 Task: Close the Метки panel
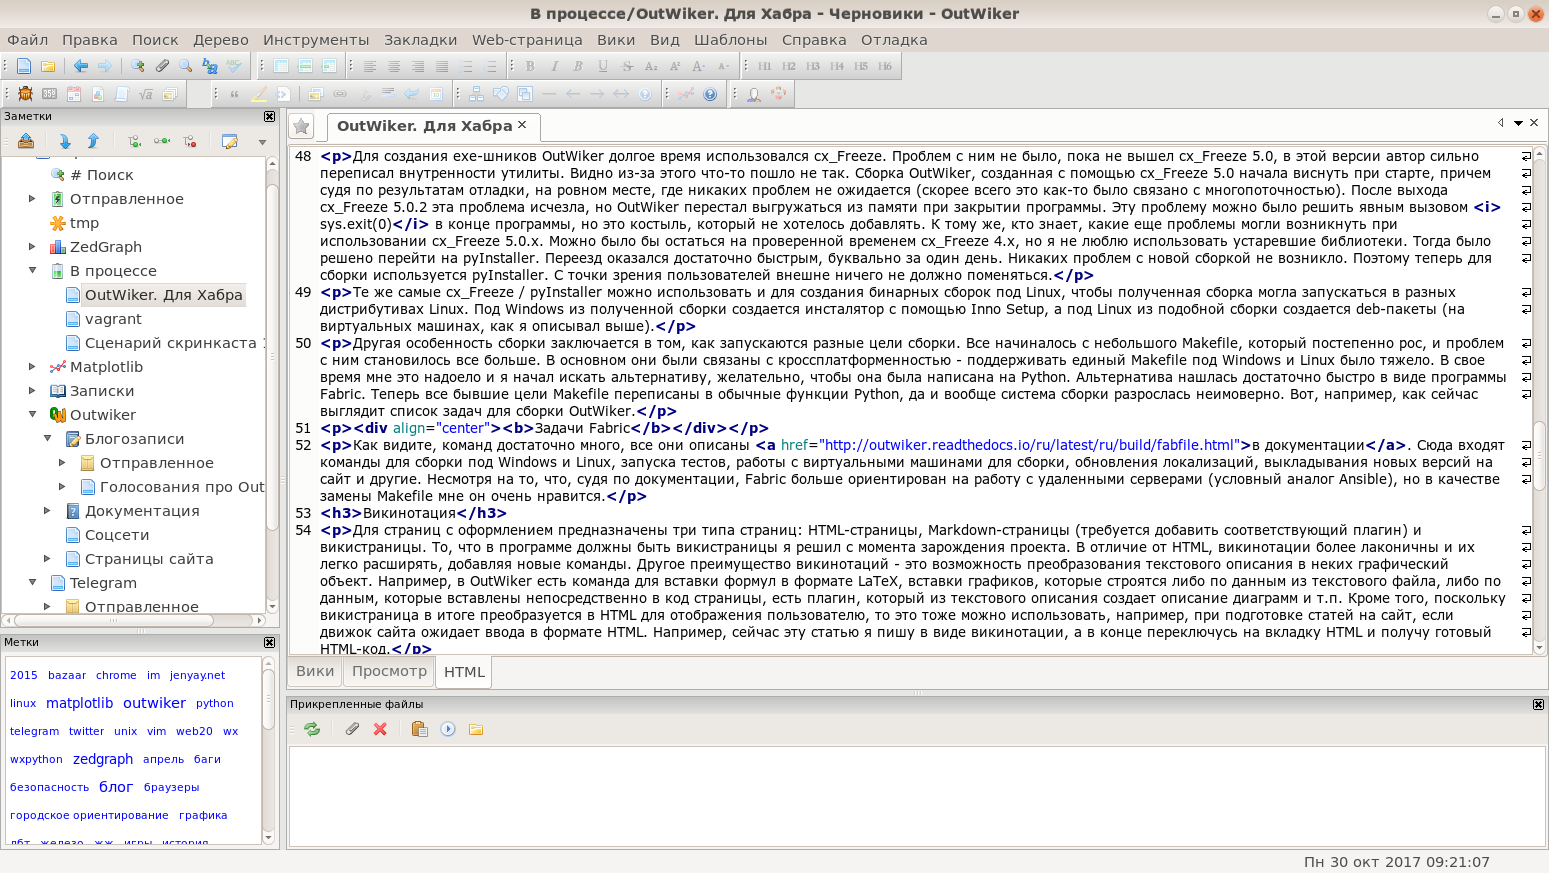(x=269, y=642)
